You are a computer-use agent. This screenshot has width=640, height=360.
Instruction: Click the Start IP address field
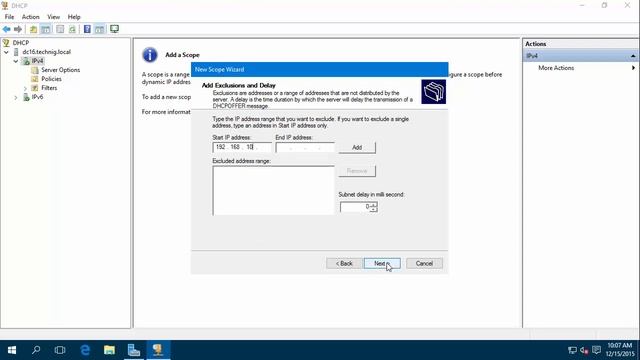tap(242, 147)
